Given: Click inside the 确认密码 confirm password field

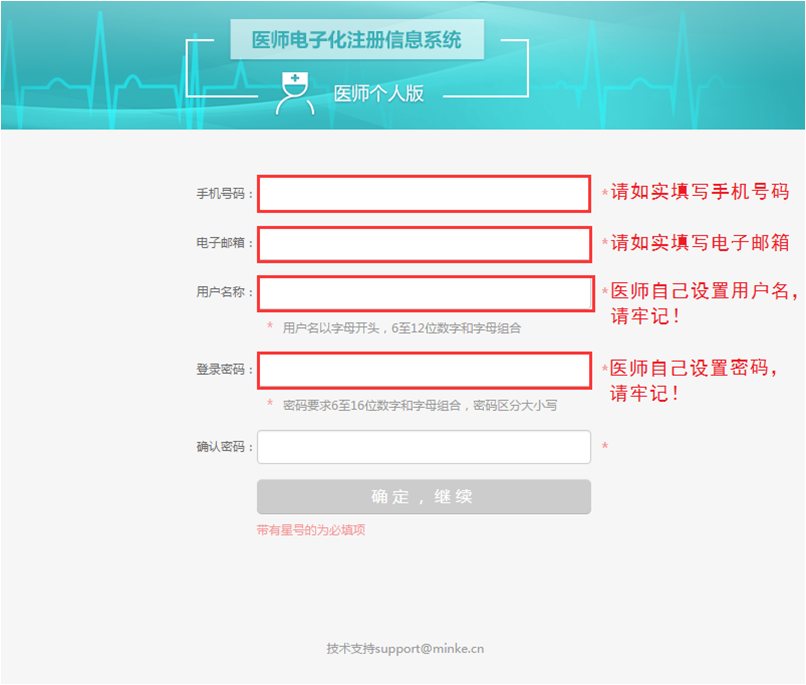Looking at the screenshot, I should 423,447.
